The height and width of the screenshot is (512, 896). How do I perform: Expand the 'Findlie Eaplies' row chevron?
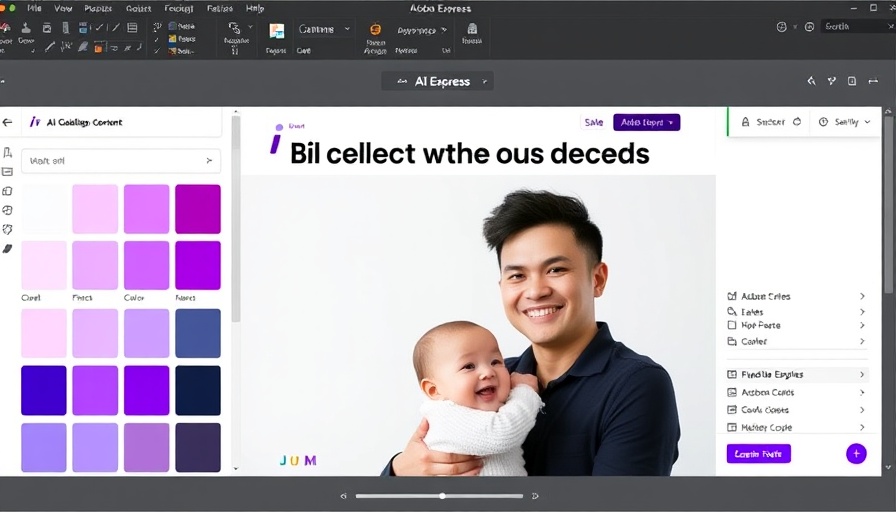point(862,374)
